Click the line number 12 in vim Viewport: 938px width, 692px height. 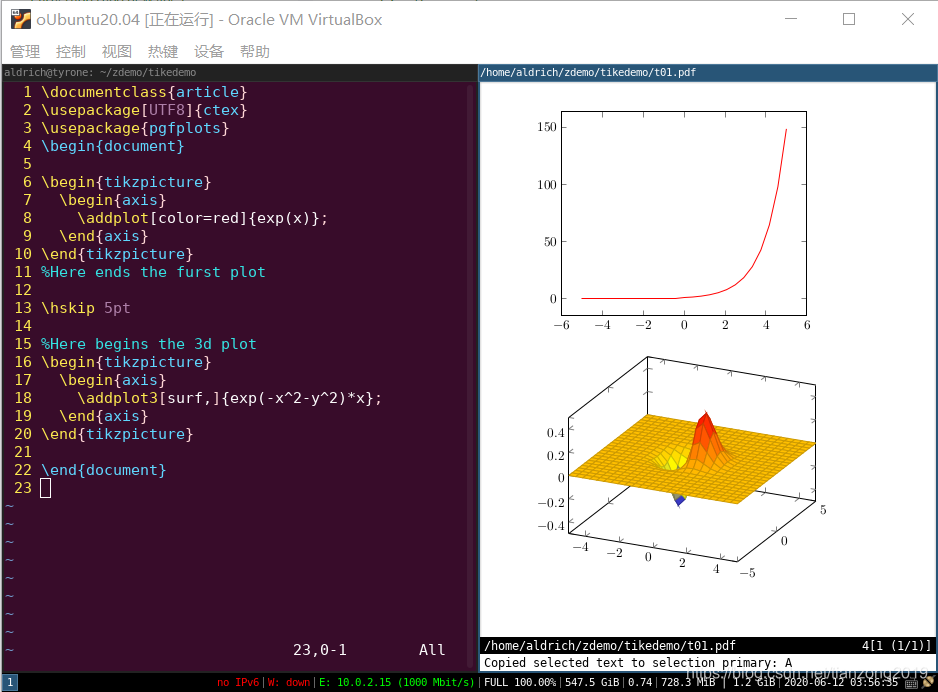pos(23,290)
